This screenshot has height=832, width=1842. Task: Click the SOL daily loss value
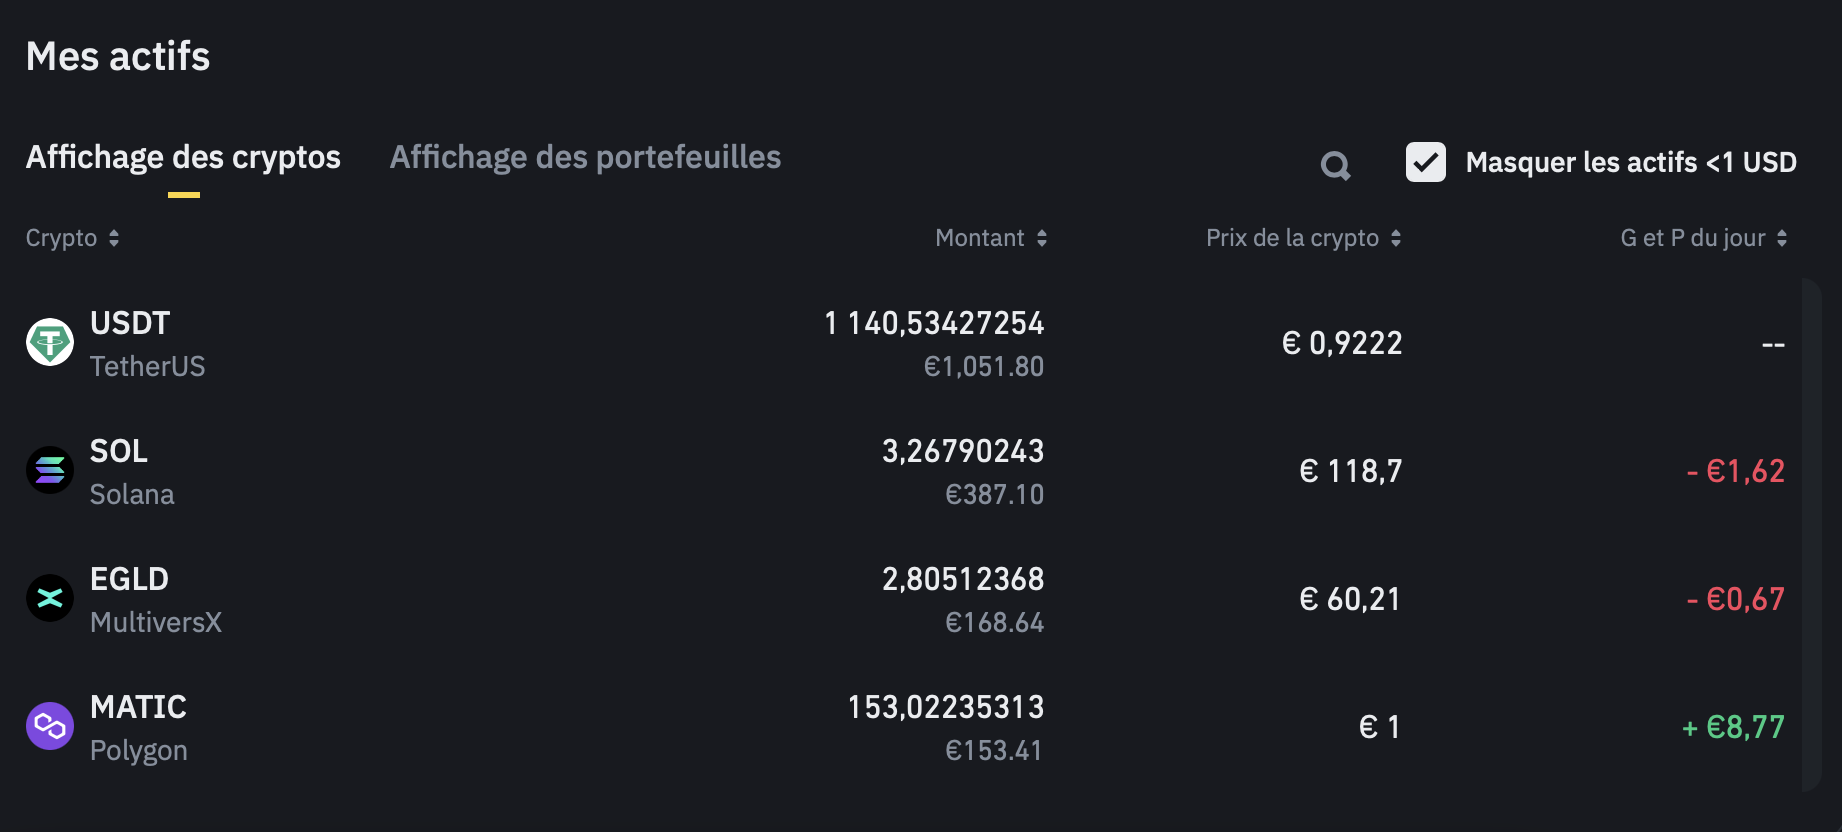click(x=1735, y=471)
